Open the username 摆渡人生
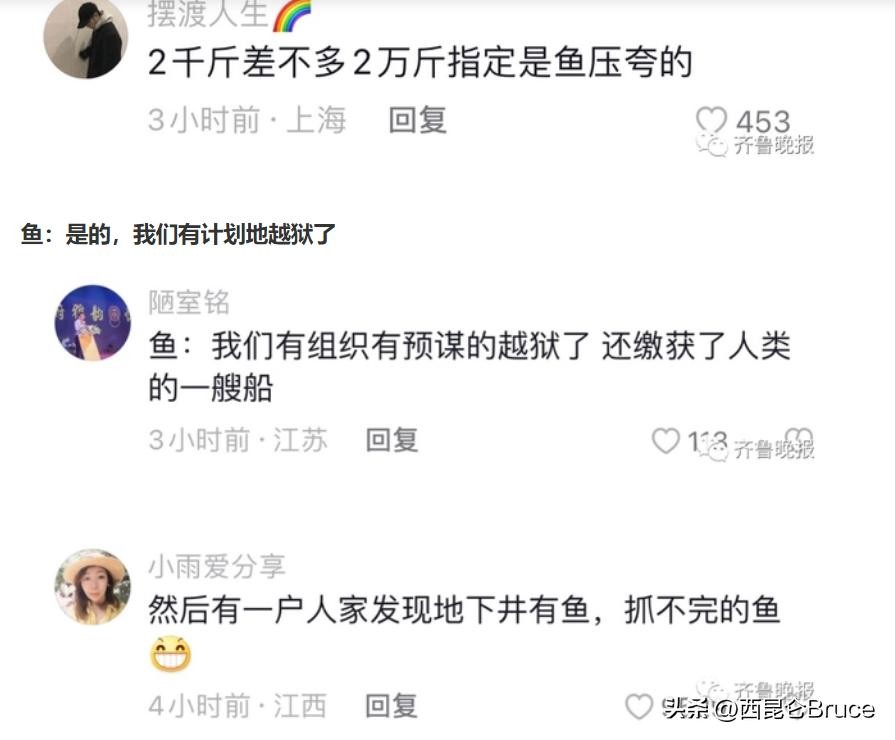The width and height of the screenshot is (895, 740). [x=208, y=14]
